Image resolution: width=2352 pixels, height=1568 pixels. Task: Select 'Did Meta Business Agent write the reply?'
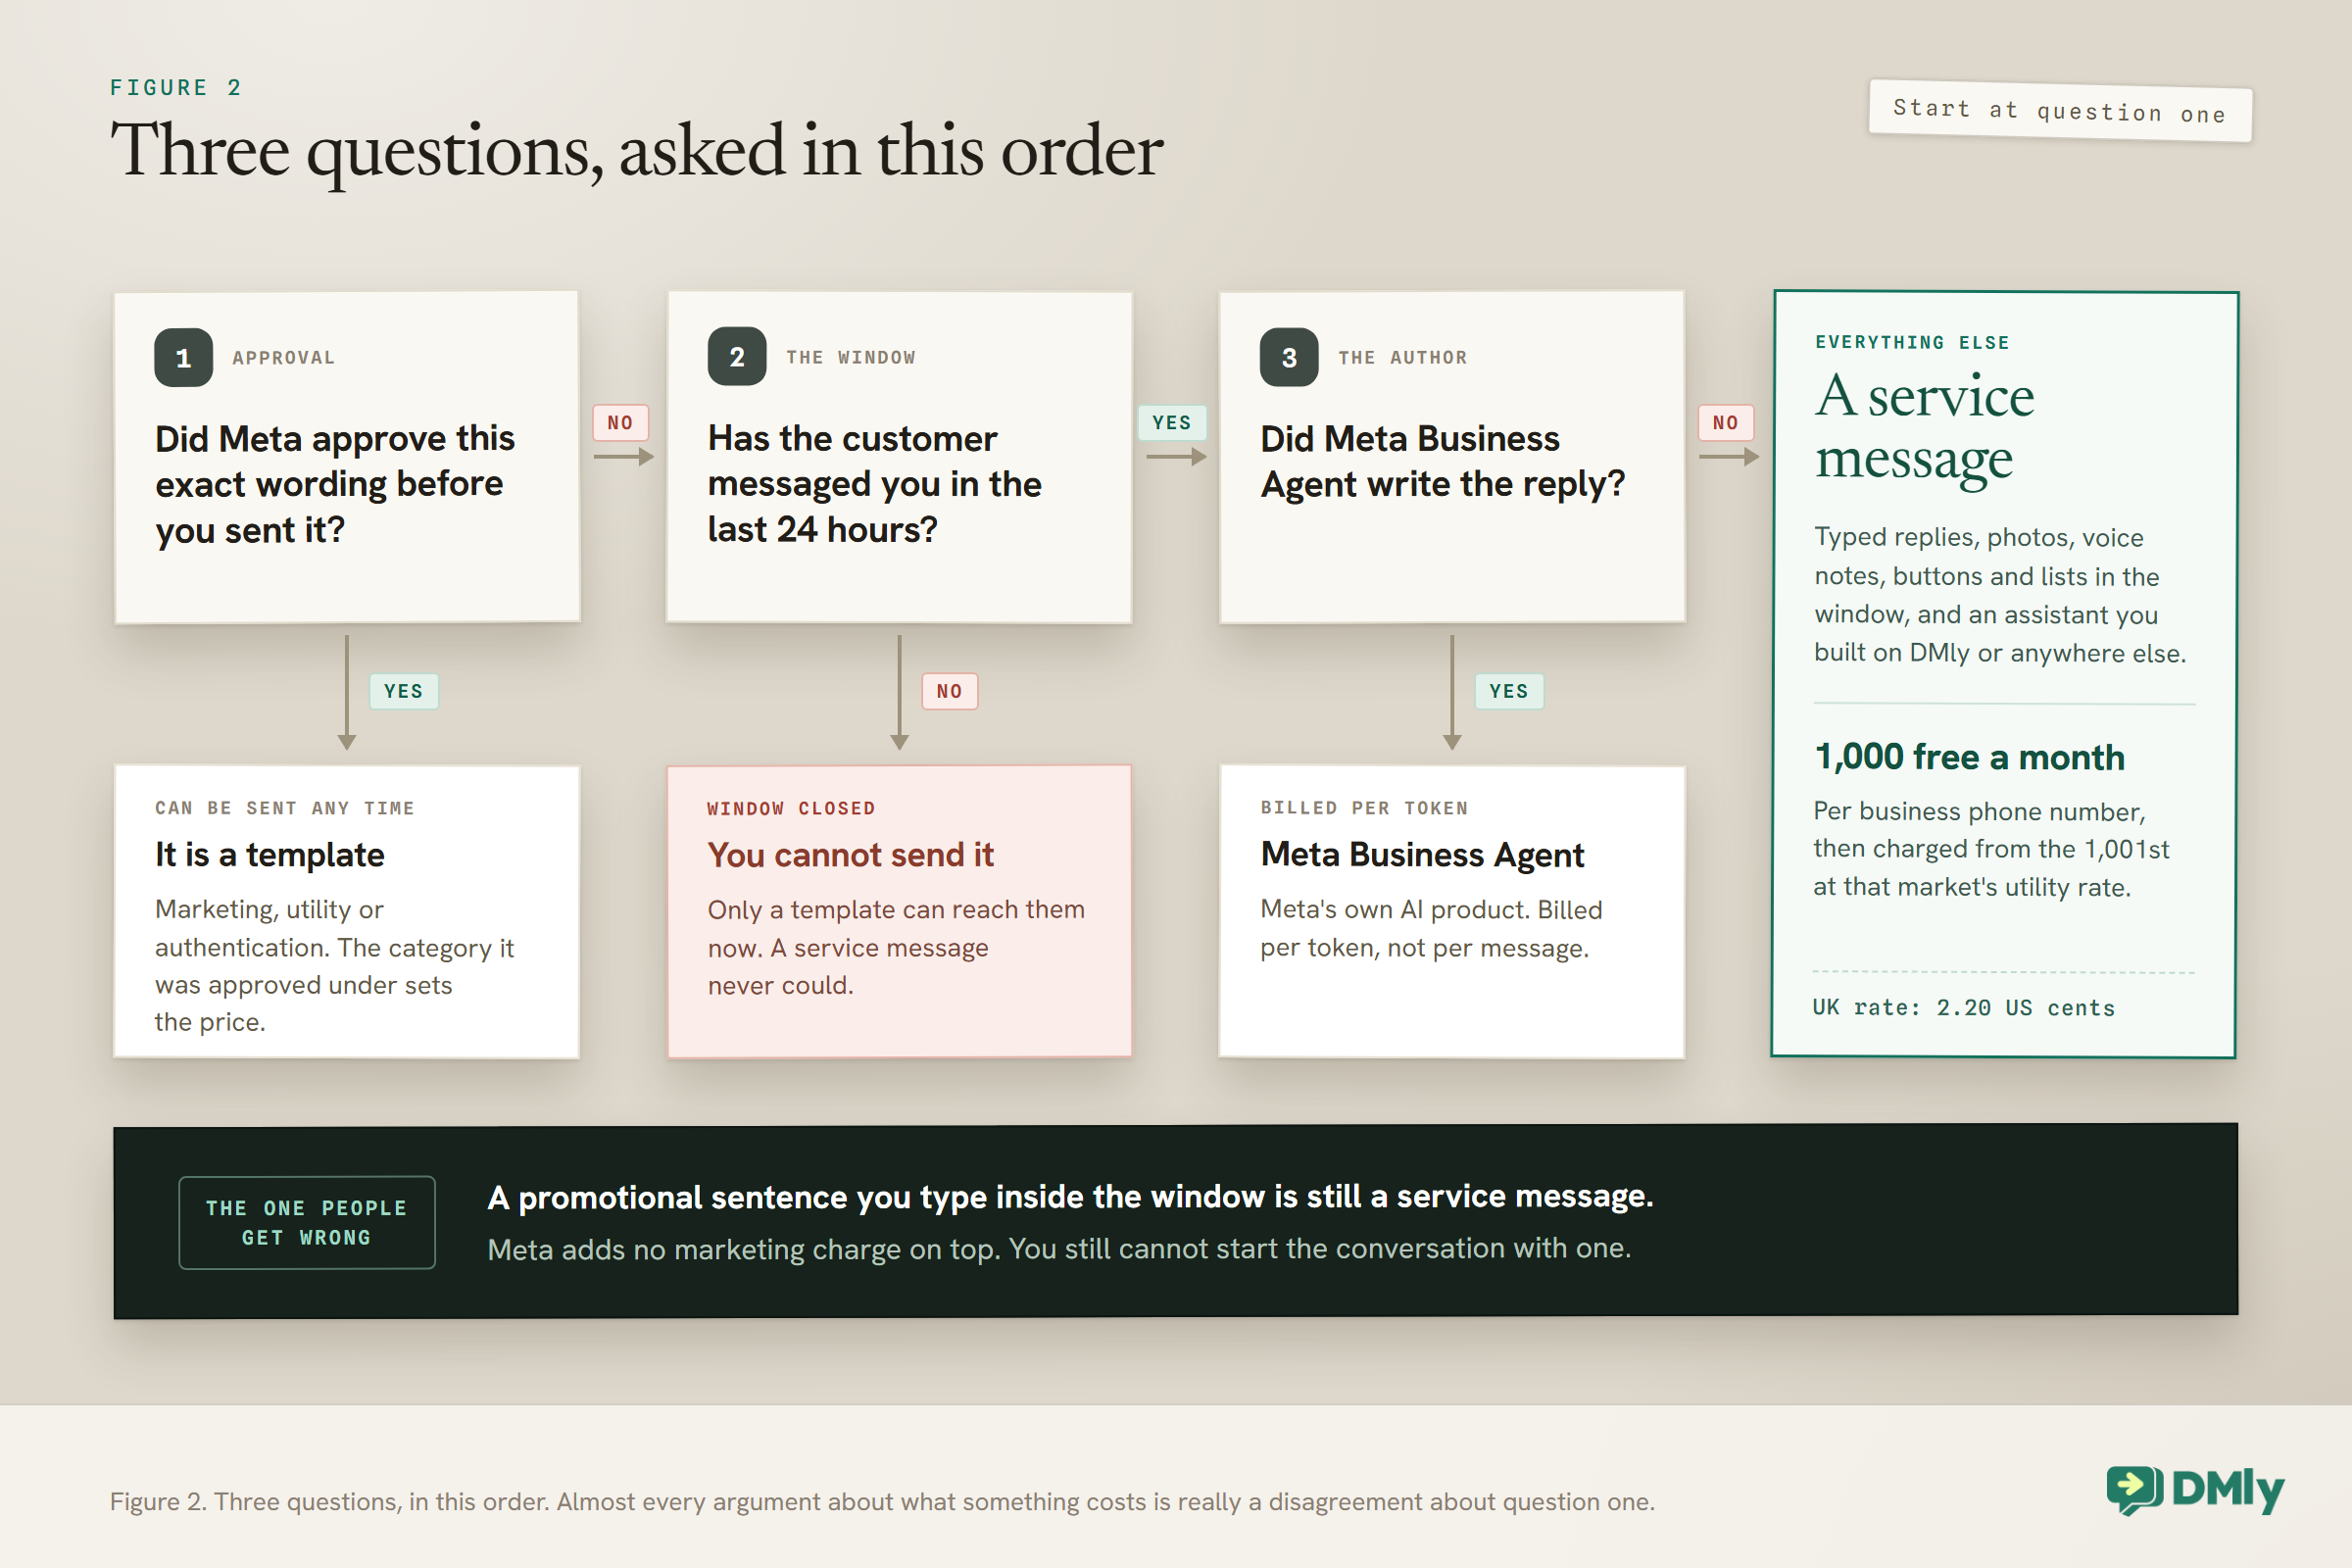click(x=1442, y=461)
